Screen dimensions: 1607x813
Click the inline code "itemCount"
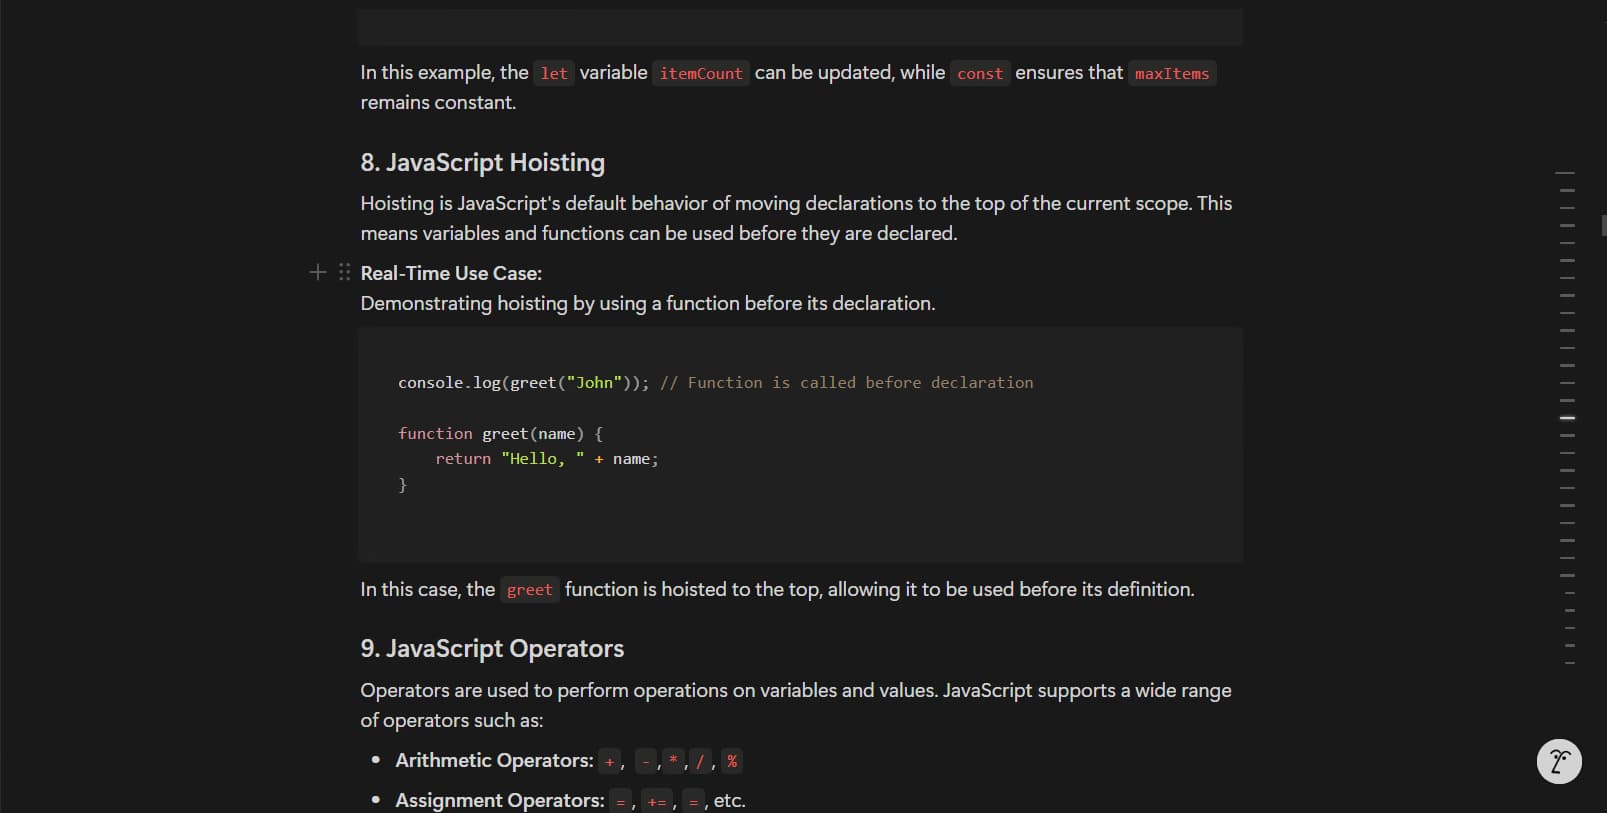click(701, 73)
